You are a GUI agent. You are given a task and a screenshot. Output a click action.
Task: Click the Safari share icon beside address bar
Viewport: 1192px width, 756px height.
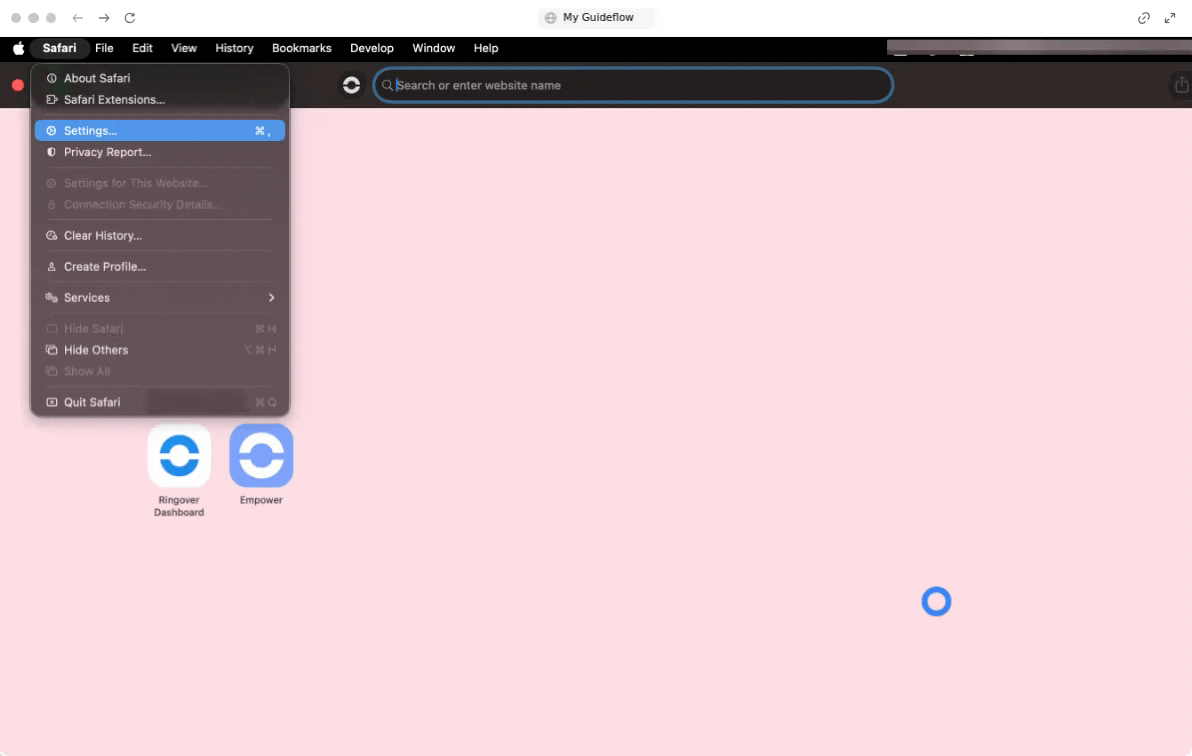point(1181,86)
